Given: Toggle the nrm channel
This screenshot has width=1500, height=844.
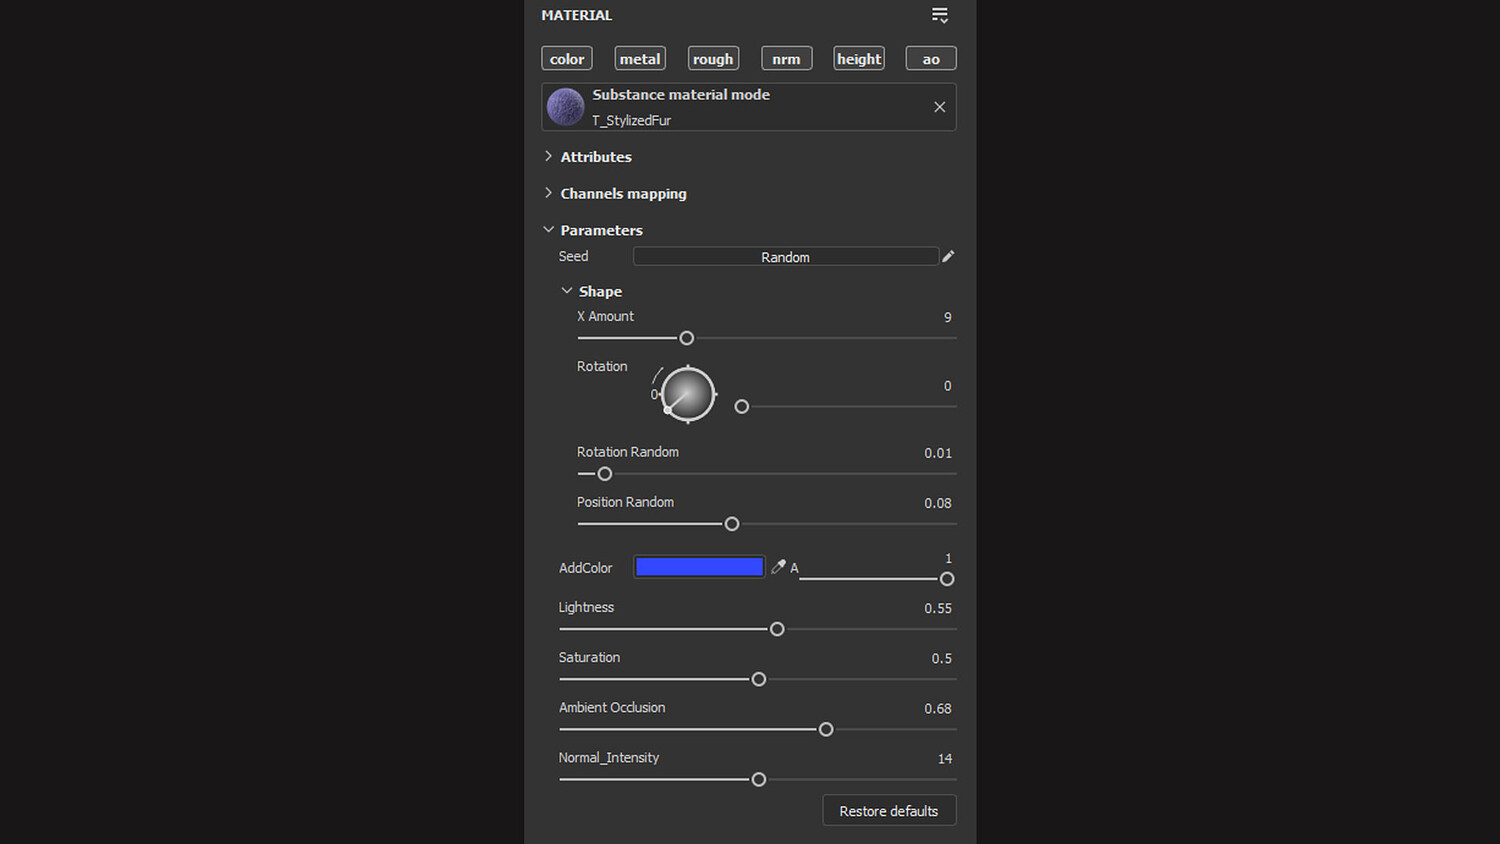Looking at the screenshot, I should 786,59.
